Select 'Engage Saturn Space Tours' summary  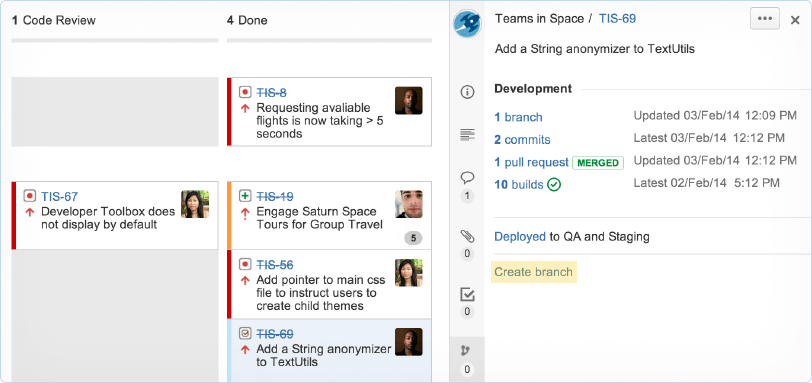pyautogui.click(x=320, y=218)
